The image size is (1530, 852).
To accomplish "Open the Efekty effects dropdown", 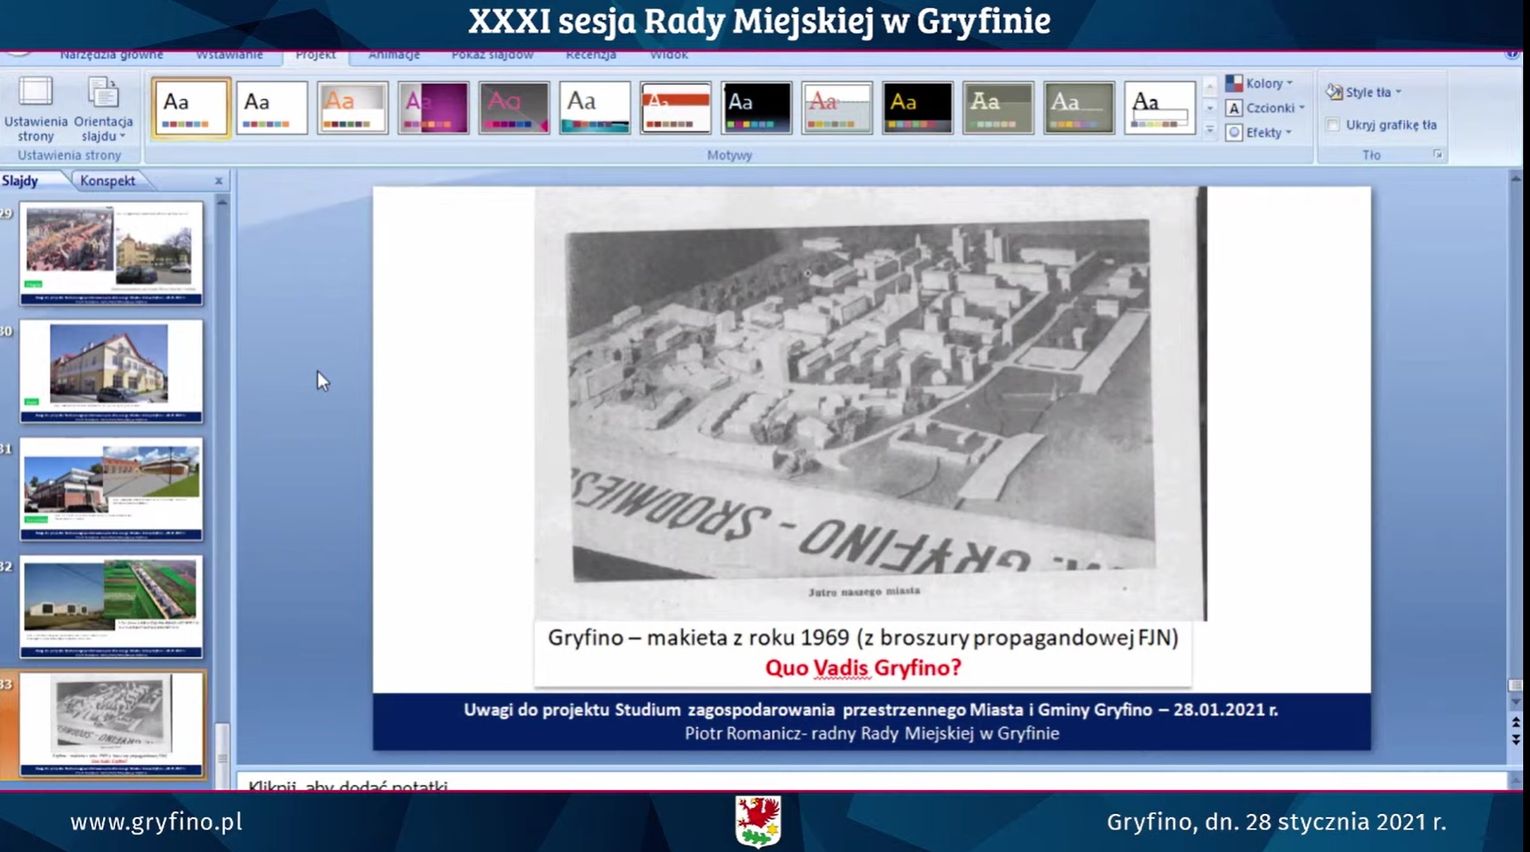I will coord(1260,132).
